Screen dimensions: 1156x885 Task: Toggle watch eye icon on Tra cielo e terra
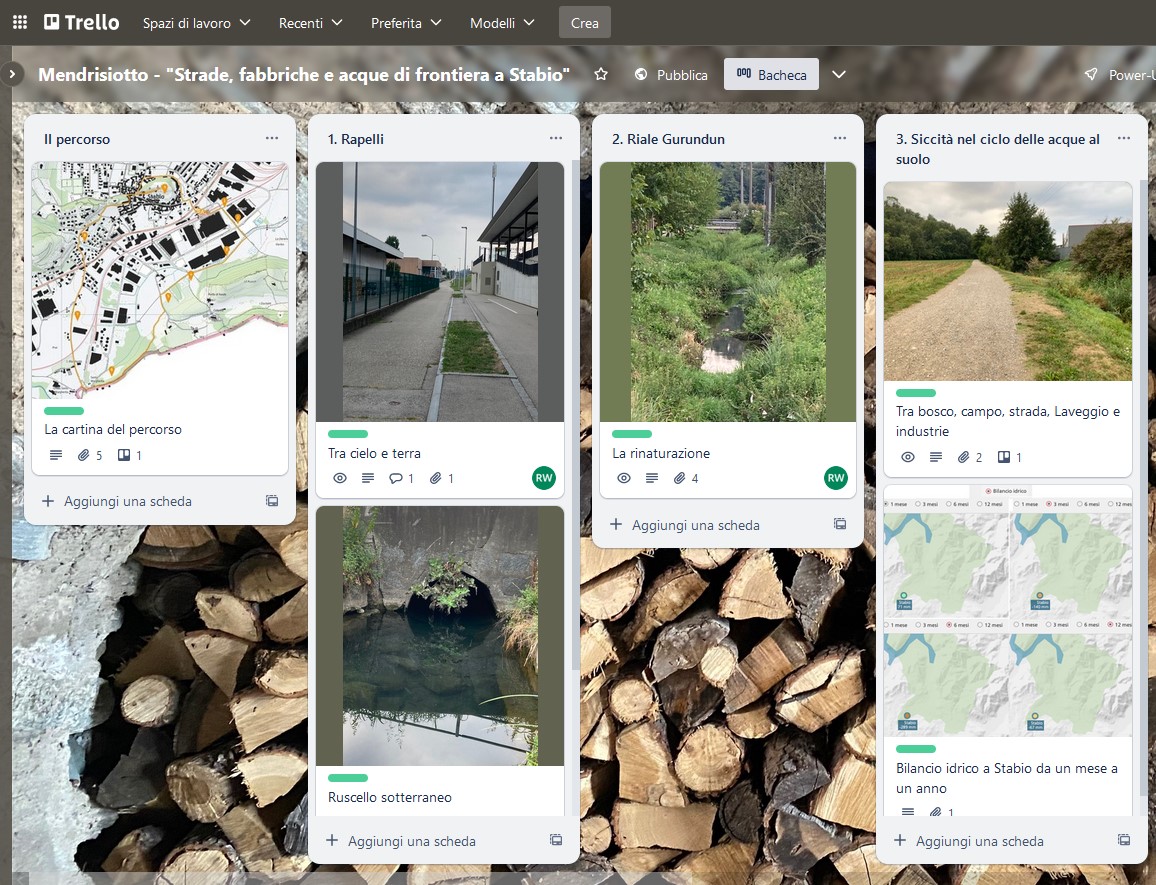click(x=340, y=478)
